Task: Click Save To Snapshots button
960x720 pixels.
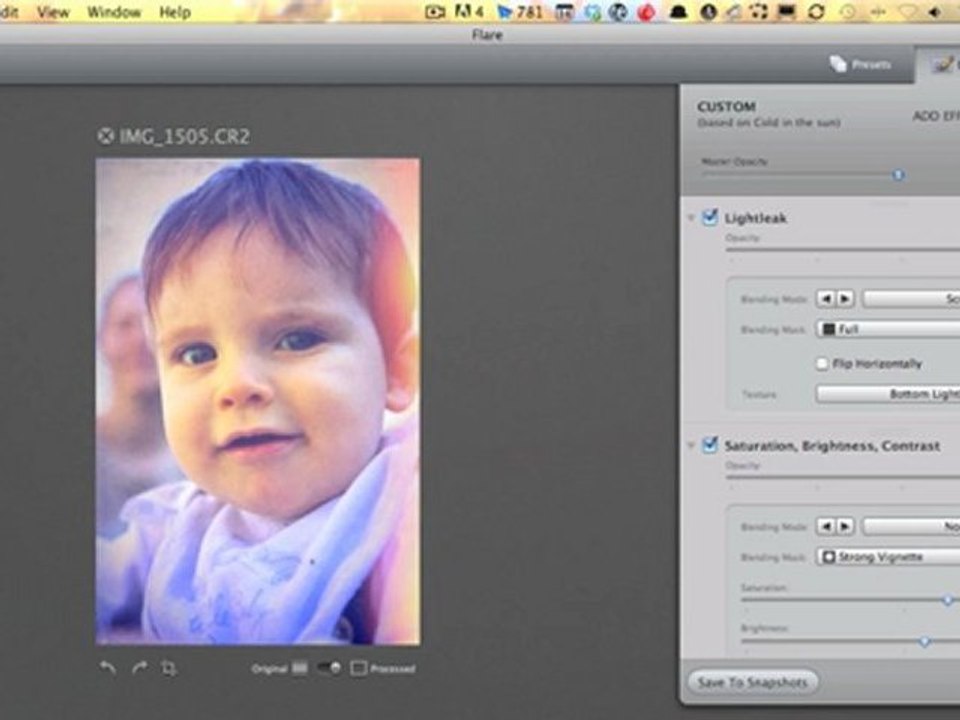Action: point(752,682)
